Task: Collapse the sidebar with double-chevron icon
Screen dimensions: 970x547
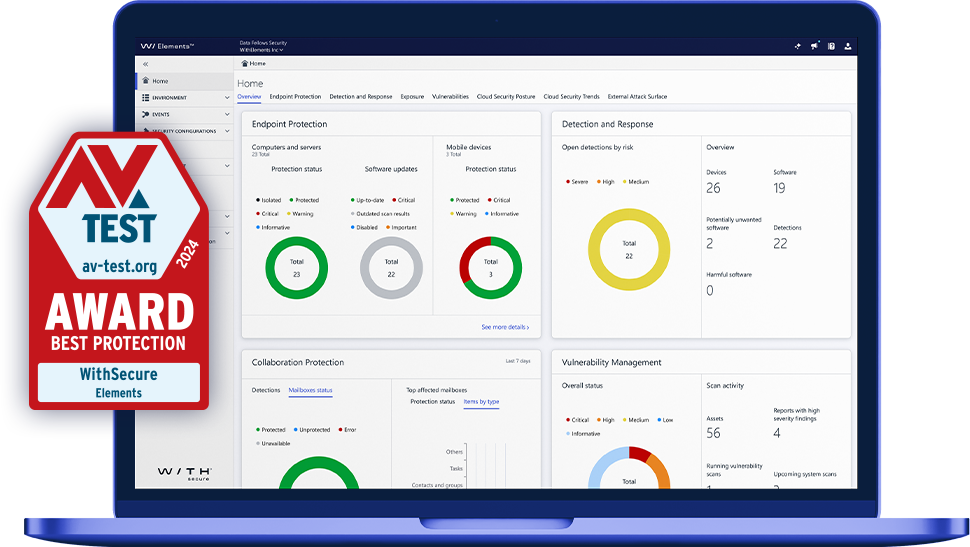Action: coord(145,64)
